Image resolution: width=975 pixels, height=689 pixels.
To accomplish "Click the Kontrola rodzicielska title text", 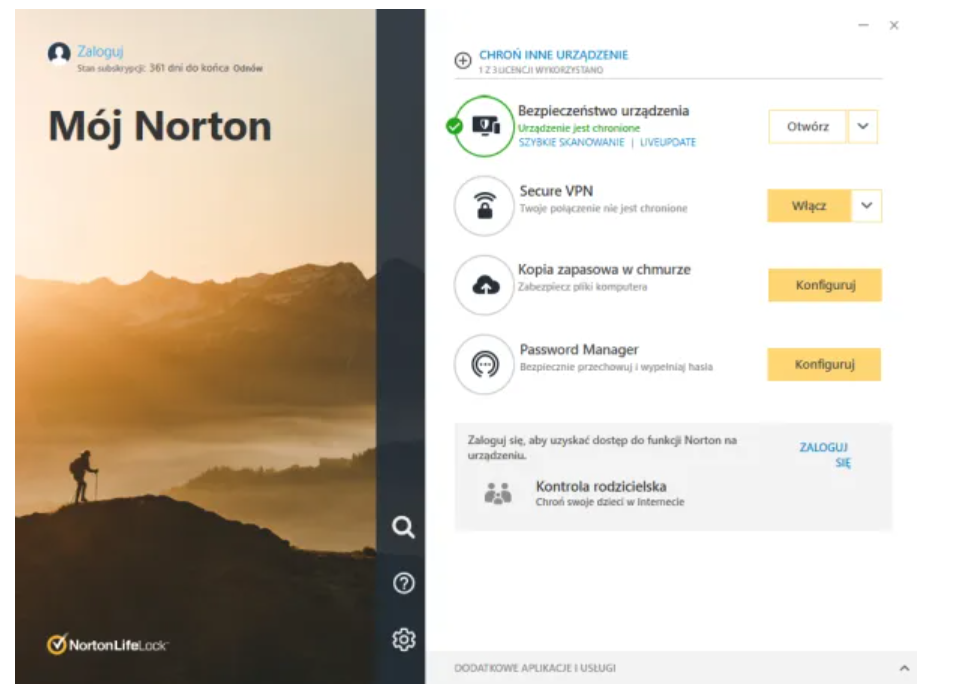I will coord(601,486).
